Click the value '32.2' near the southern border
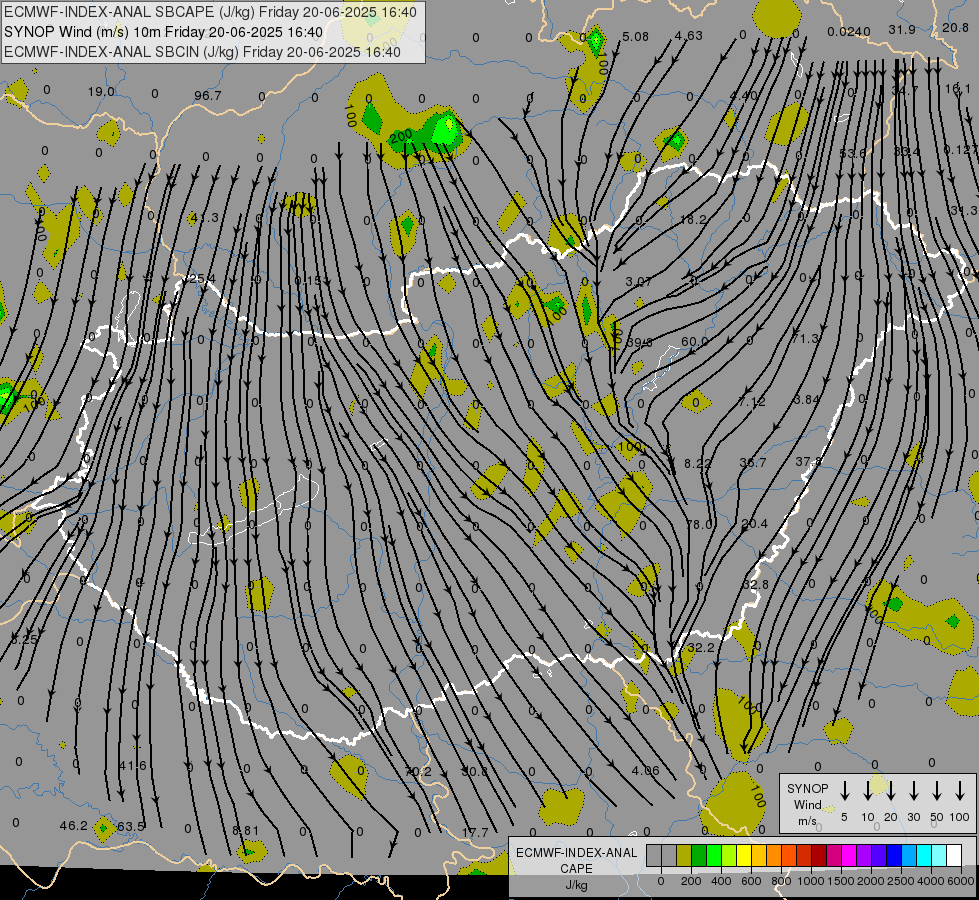Viewport: 979px width, 900px height. 701,648
